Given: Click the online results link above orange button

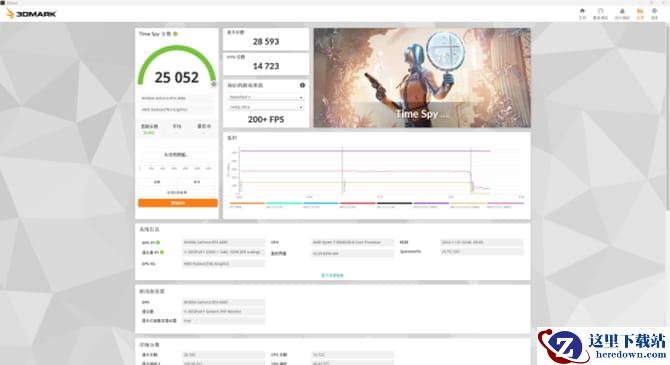Looking at the screenshot, I should [x=177, y=193].
